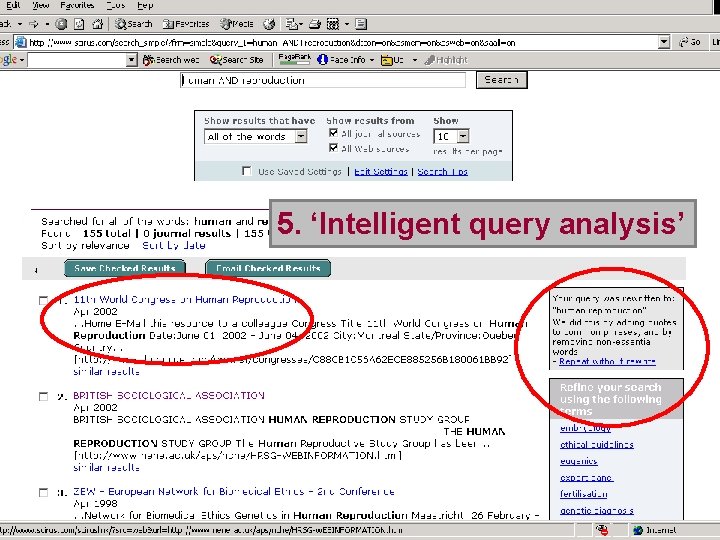The image size is (720, 540).
Task: Toggle All Web sources checkbox
Action: tap(333, 148)
